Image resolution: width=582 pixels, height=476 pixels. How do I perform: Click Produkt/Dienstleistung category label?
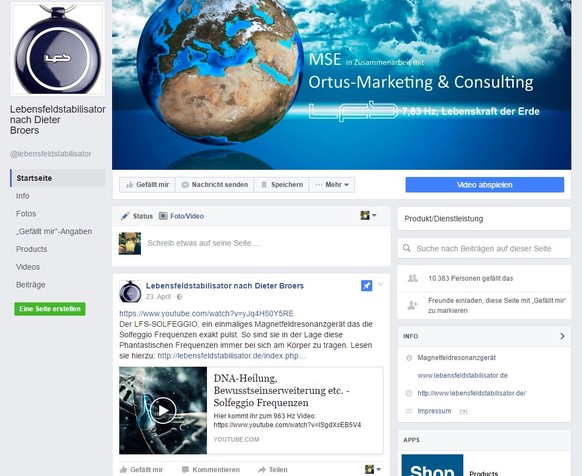[x=444, y=219]
